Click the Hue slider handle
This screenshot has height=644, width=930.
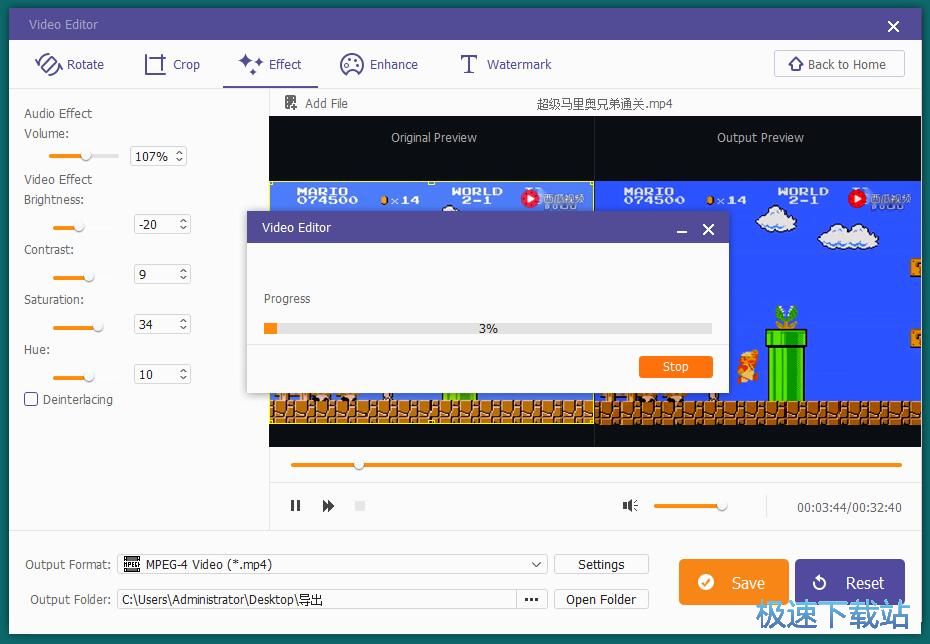point(88,377)
